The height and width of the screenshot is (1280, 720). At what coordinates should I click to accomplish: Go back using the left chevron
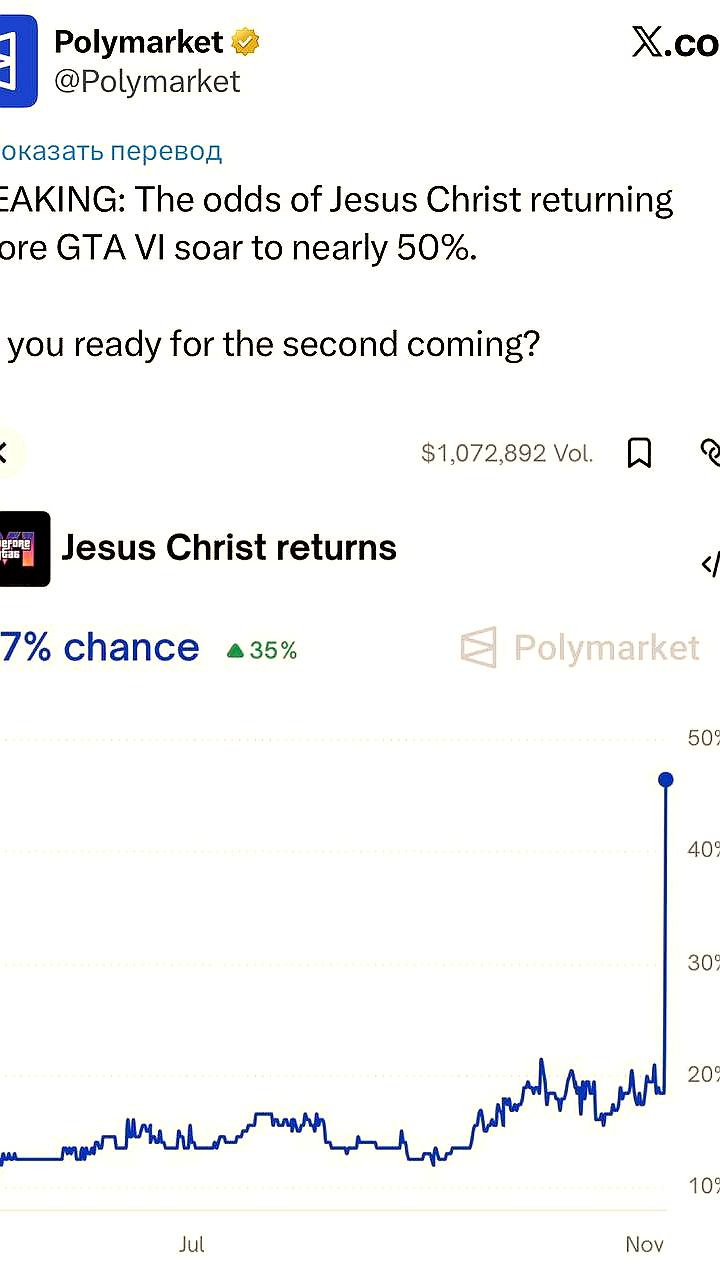point(4,453)
